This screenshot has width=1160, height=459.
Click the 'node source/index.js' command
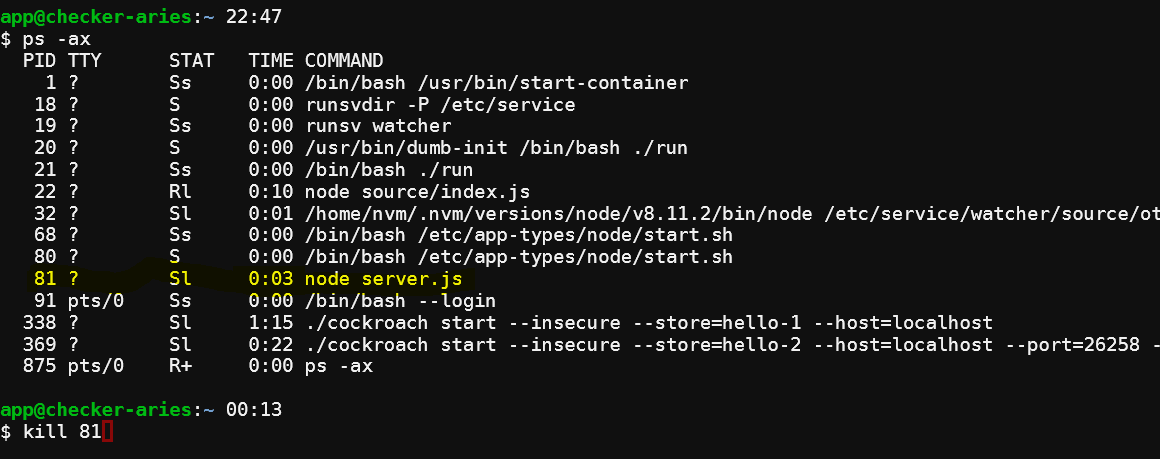[x=417, y=192]
